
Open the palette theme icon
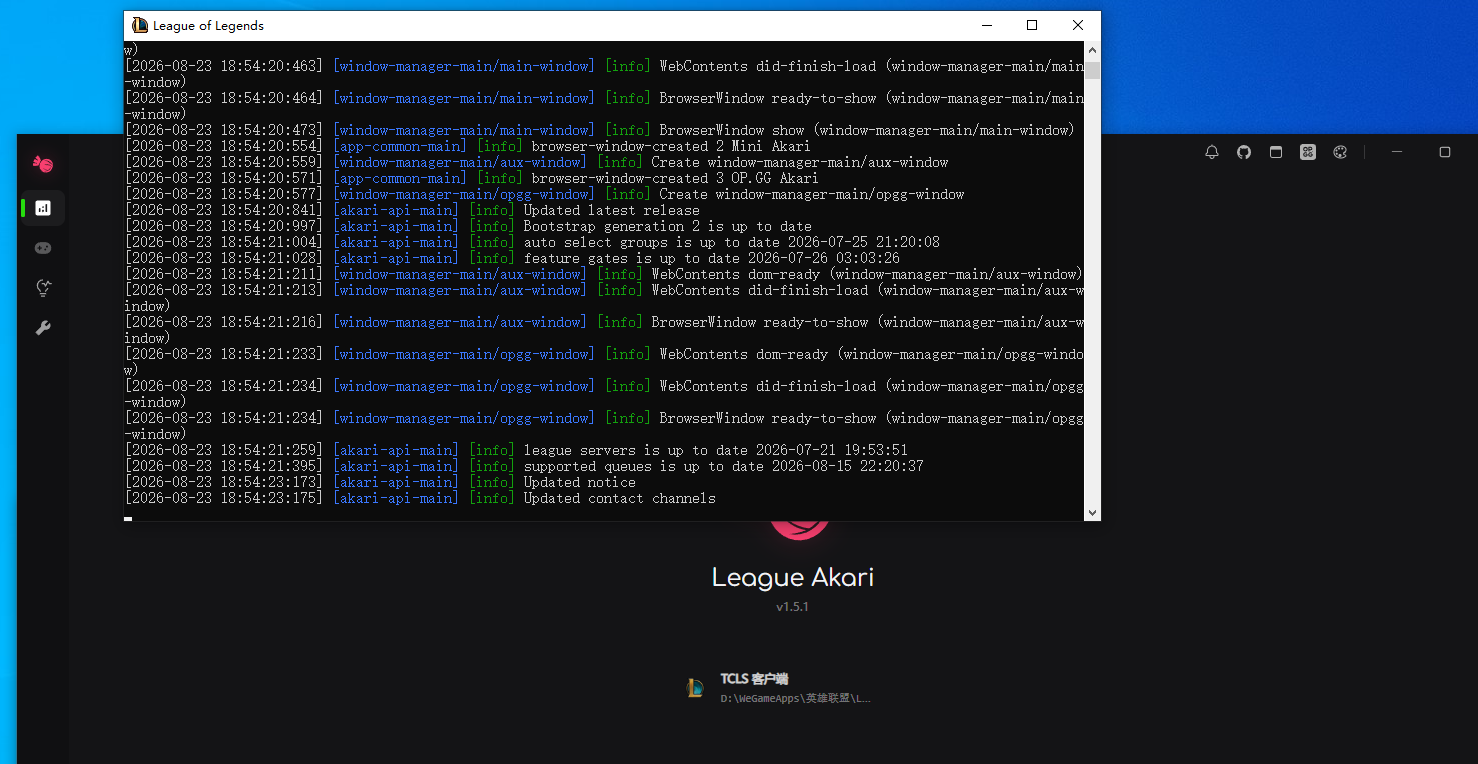(1341, 152)
